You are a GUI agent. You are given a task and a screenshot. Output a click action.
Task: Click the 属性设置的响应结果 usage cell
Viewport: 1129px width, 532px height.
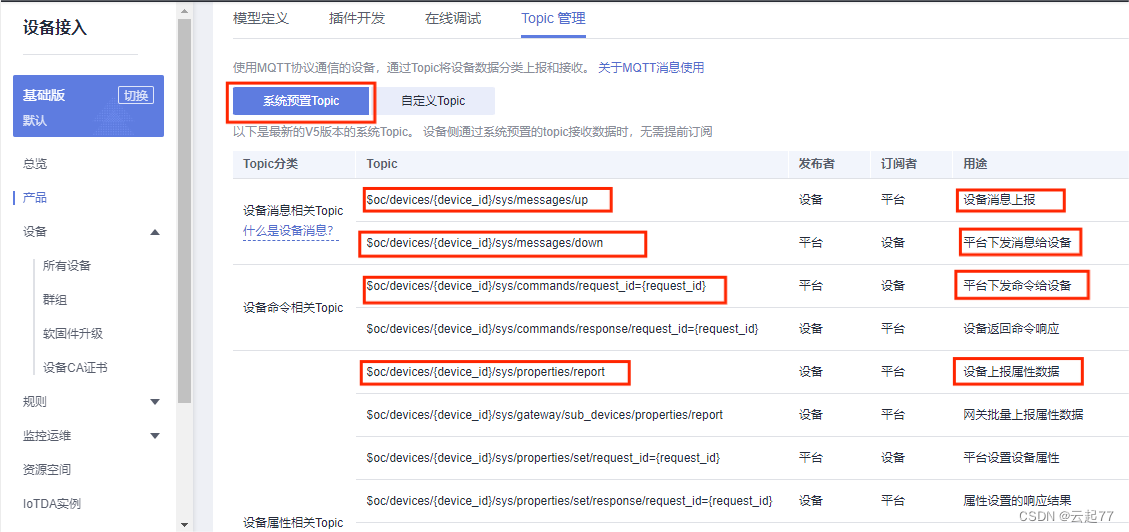pyautogui.click(x=1017, y=500)
